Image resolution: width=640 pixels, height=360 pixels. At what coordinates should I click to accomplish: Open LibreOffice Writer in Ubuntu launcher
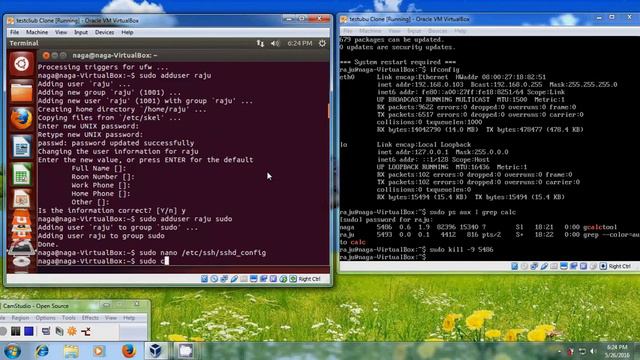pyautogui.click(x=21, y=147)
